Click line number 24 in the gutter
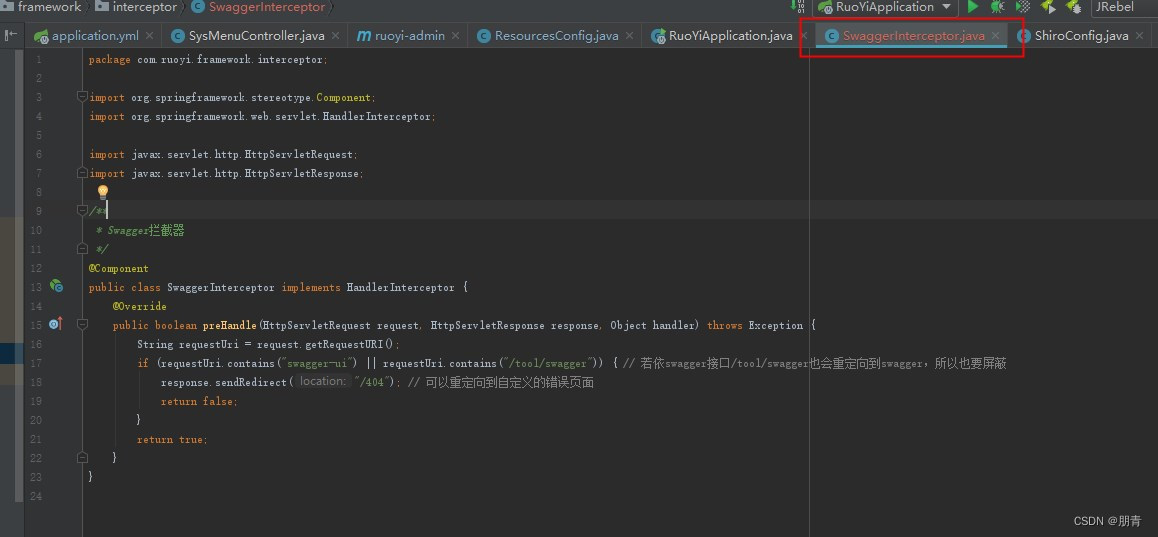Viewport: 1158px width, 537px height. [38, 496]
